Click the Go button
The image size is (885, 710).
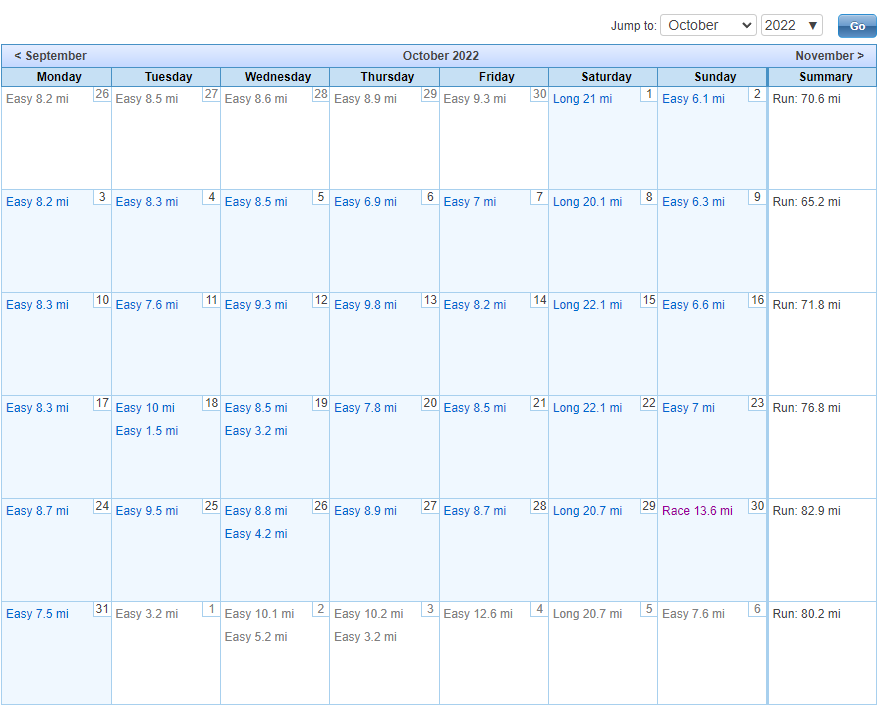click(856, 26)
